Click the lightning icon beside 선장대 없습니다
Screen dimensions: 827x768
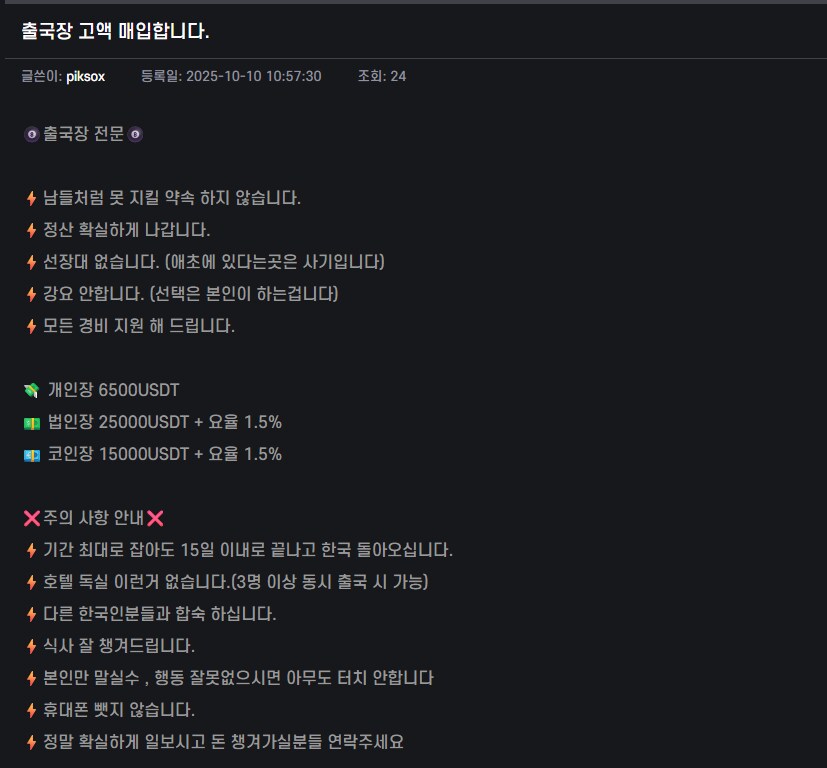31,262
